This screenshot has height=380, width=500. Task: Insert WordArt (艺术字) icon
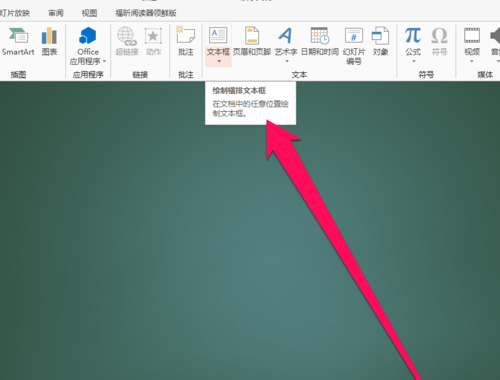pyautogui.click(x=286, y=35)
